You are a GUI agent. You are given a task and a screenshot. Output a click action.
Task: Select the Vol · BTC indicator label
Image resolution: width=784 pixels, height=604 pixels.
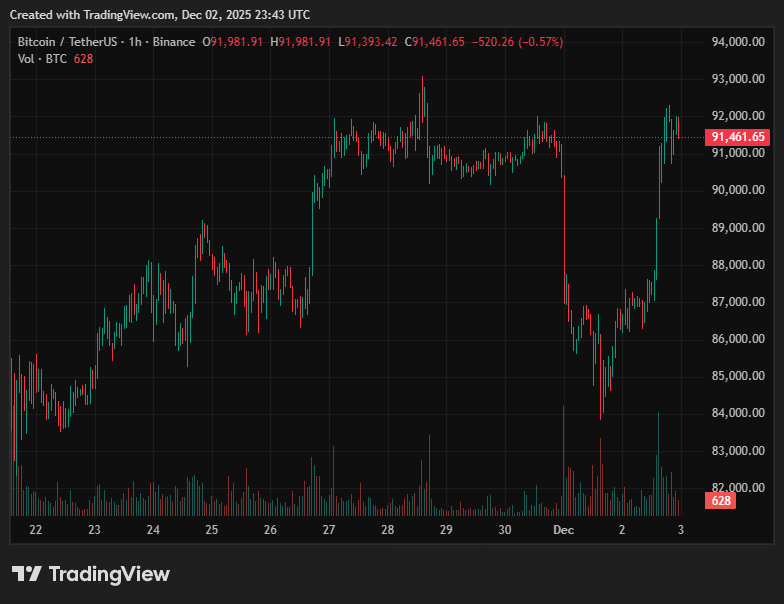(x=42, y=59)
